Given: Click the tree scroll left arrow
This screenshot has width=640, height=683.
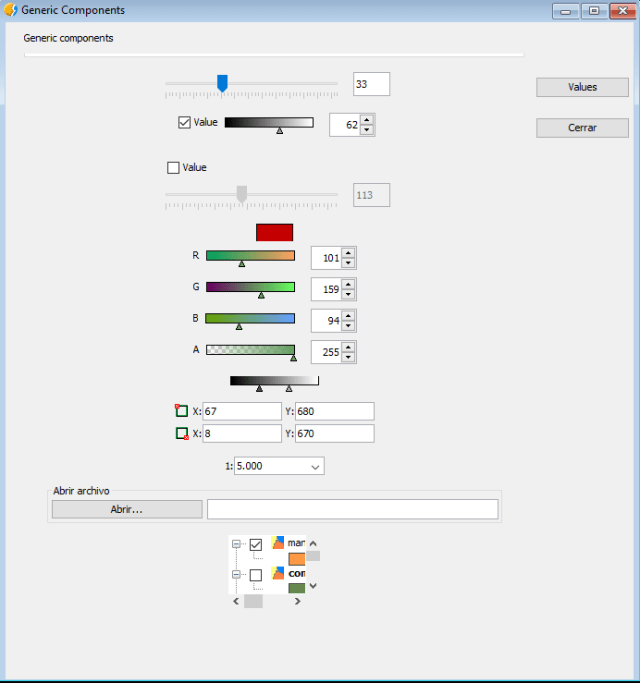Looking at the screenshot, I should (x=236, y=602).
